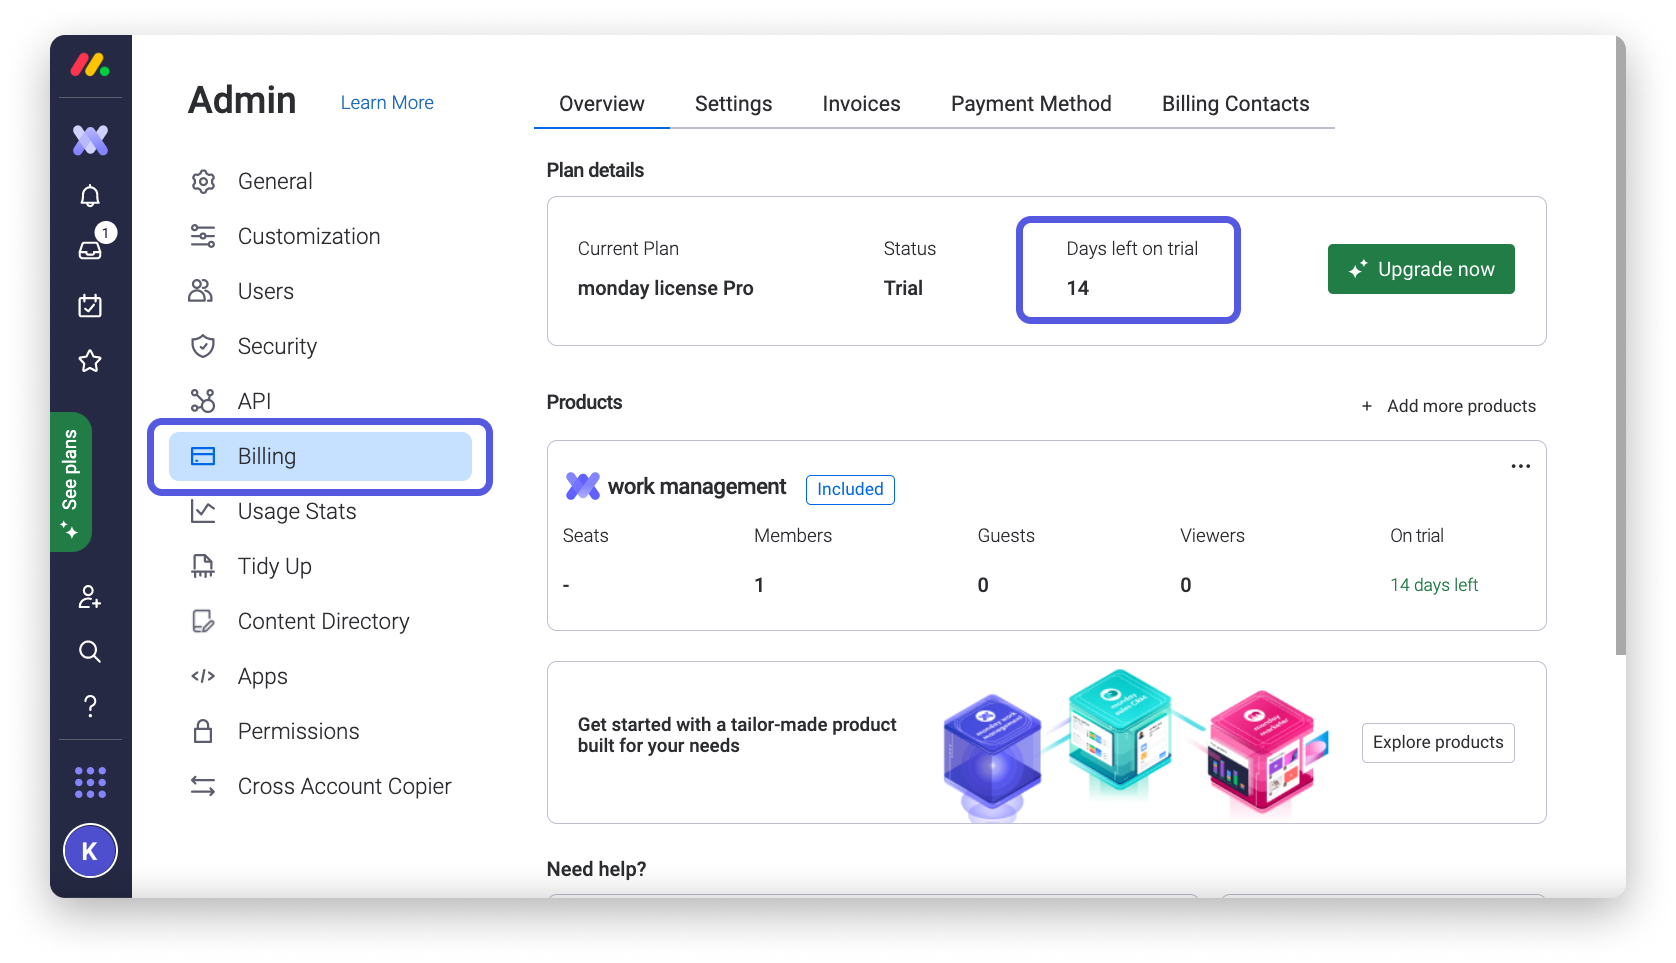Open the apps grid switcher icon

90,782
